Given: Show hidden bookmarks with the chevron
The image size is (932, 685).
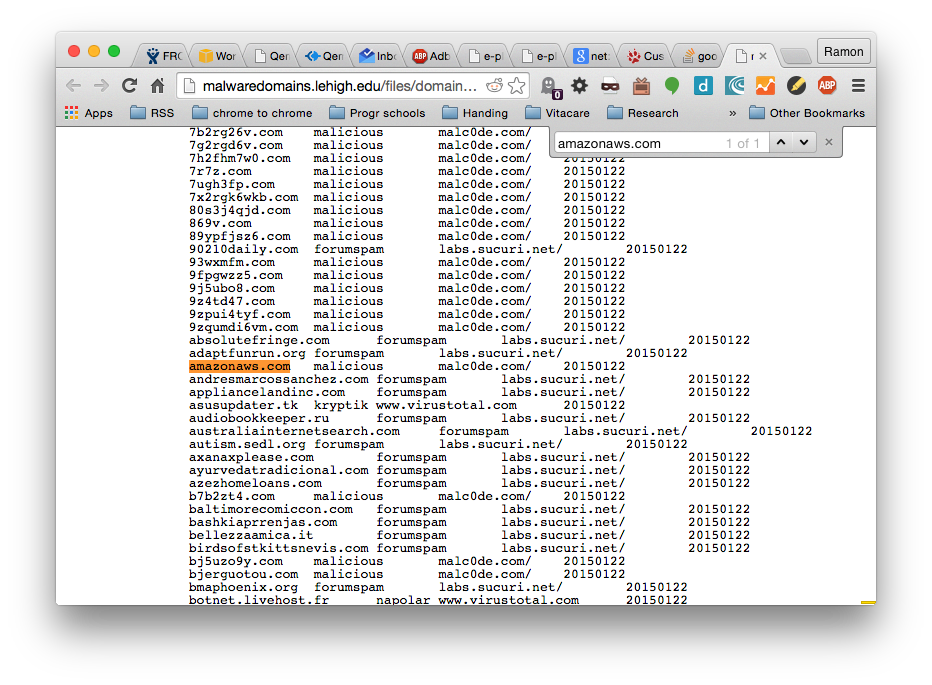Looking at the screenshot, I should [x=732, y=113].
